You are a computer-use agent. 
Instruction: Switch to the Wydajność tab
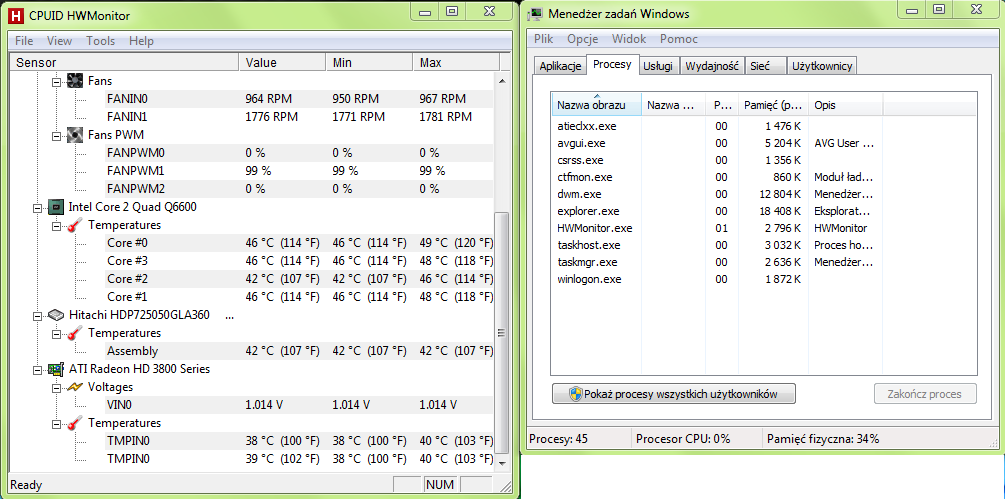712,65
